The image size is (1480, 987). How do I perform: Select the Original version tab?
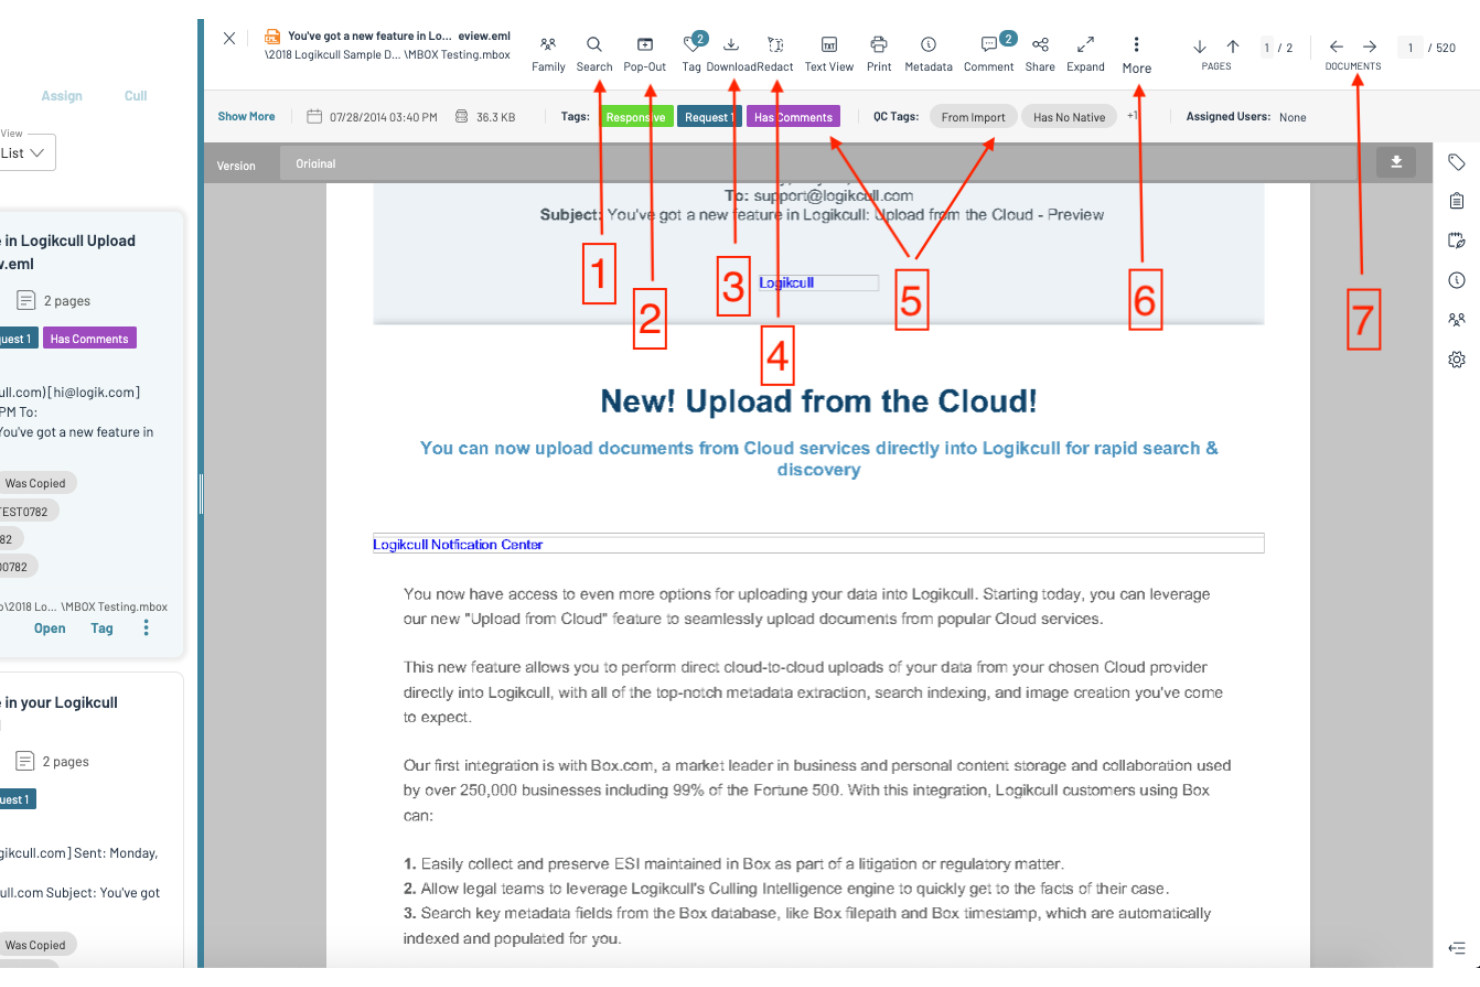(x=316, y=164)
